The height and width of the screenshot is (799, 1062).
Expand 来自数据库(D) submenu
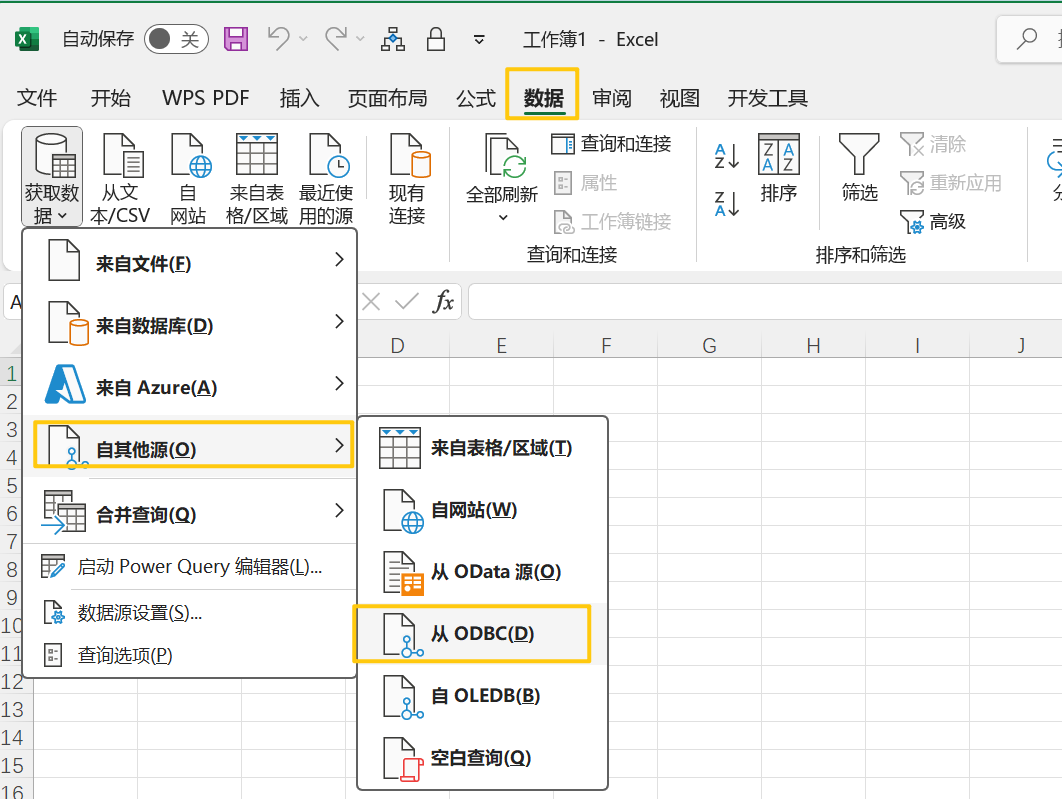[190, 324]
